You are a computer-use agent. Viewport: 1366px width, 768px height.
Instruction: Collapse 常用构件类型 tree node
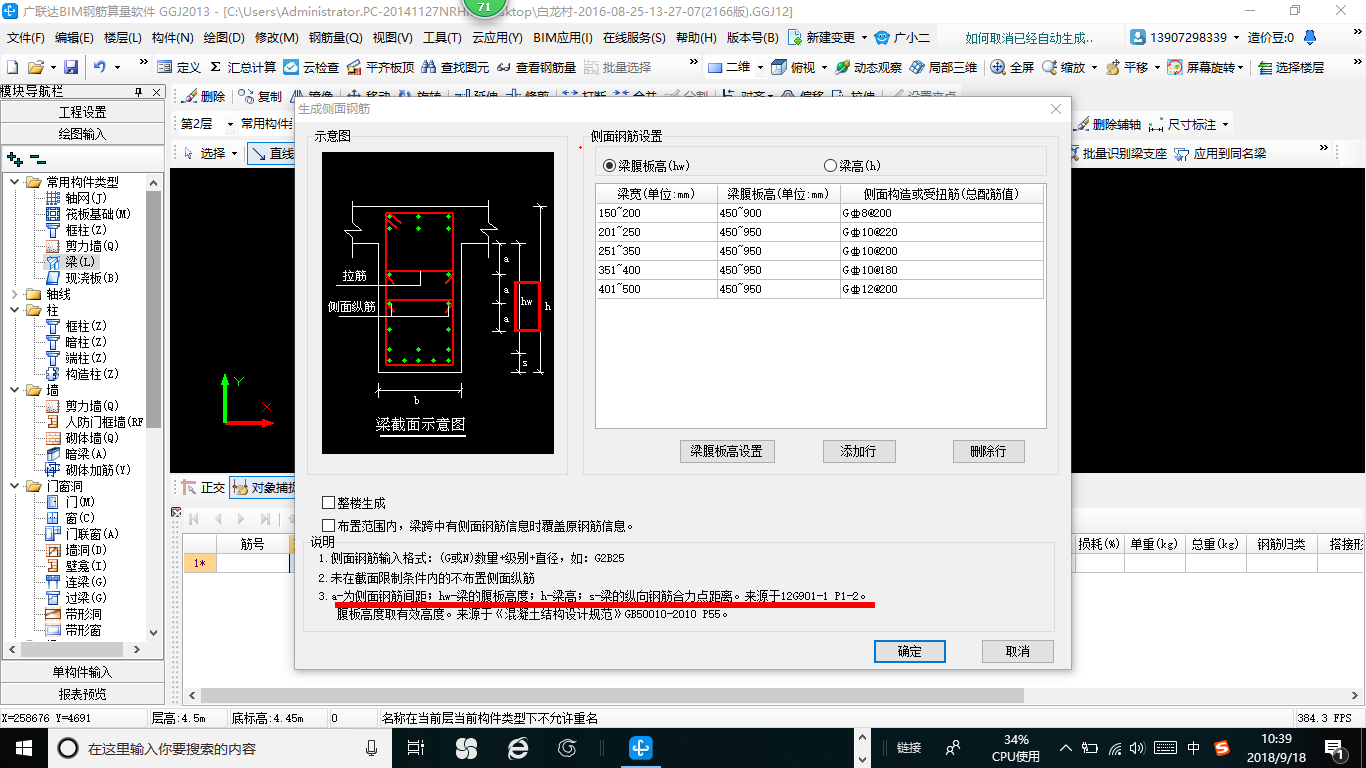pos(14,182)
